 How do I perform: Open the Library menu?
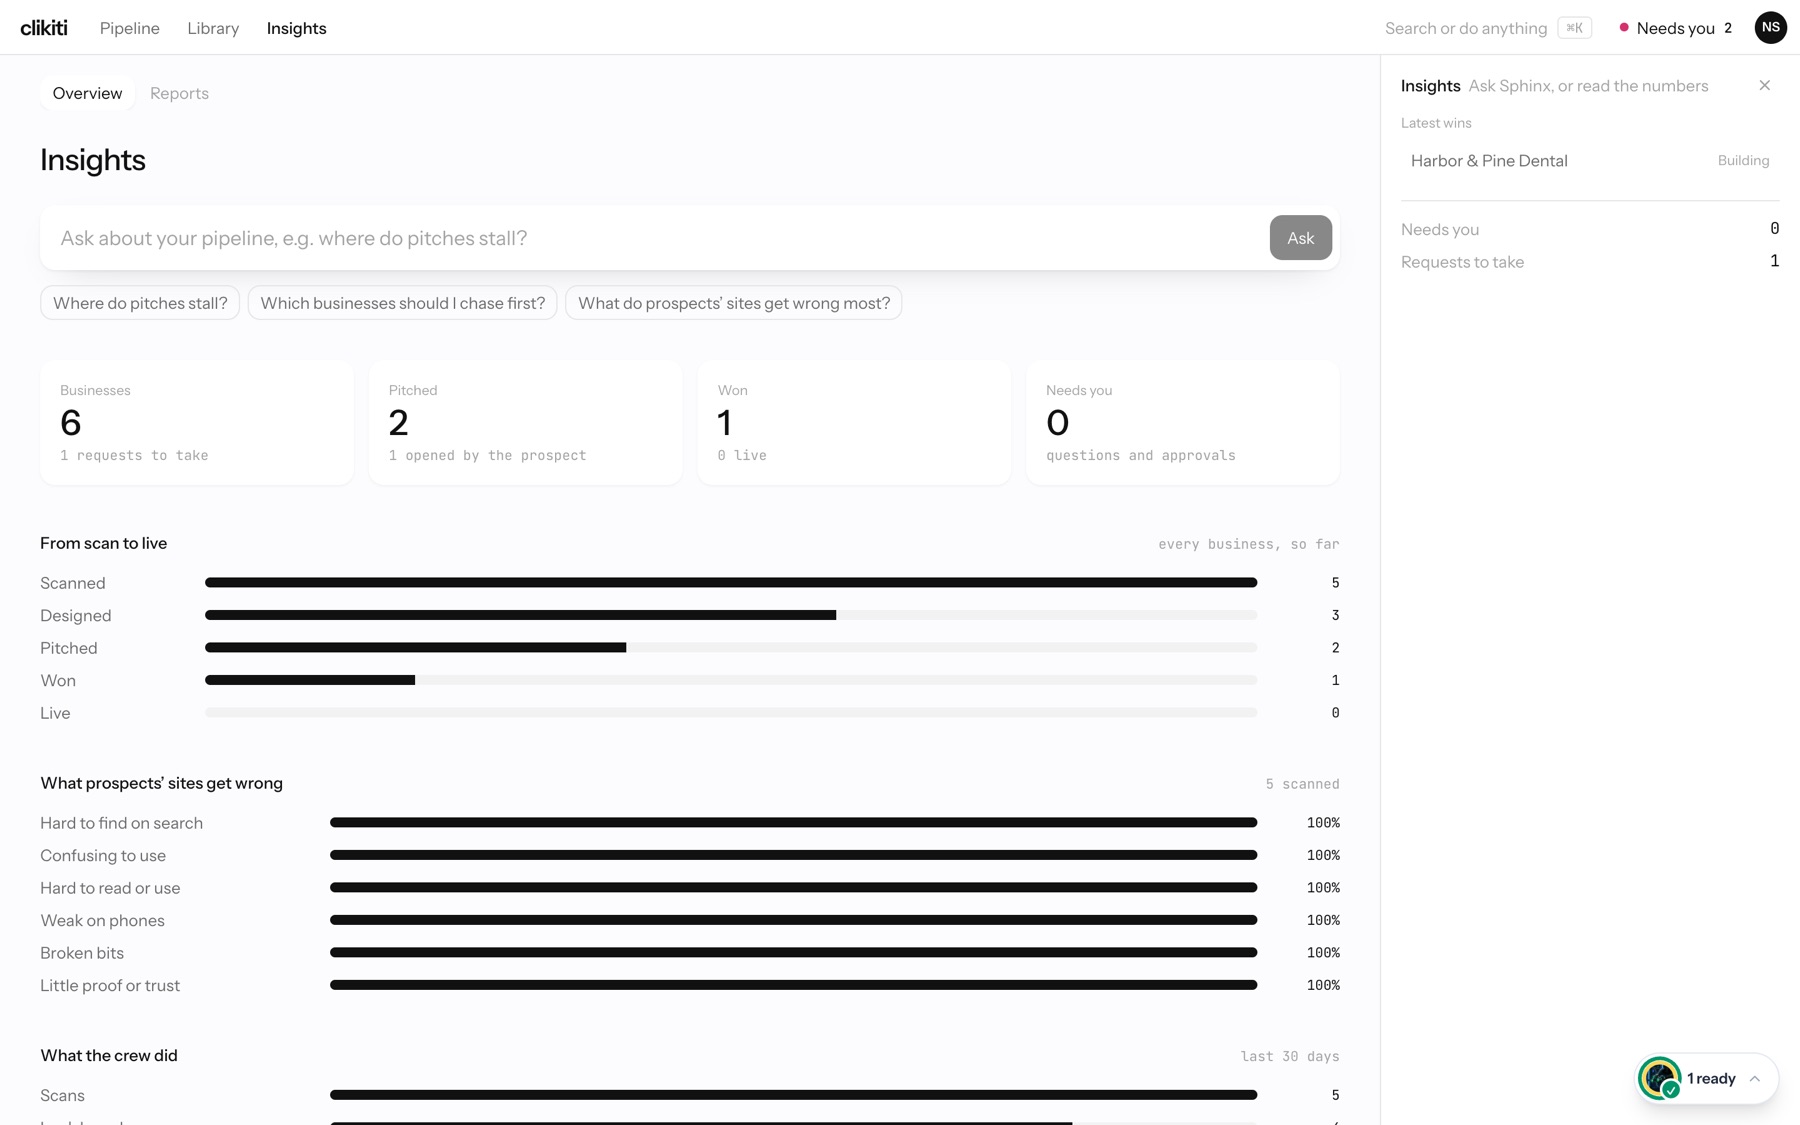pyautogui.click(x=213, y=28)
